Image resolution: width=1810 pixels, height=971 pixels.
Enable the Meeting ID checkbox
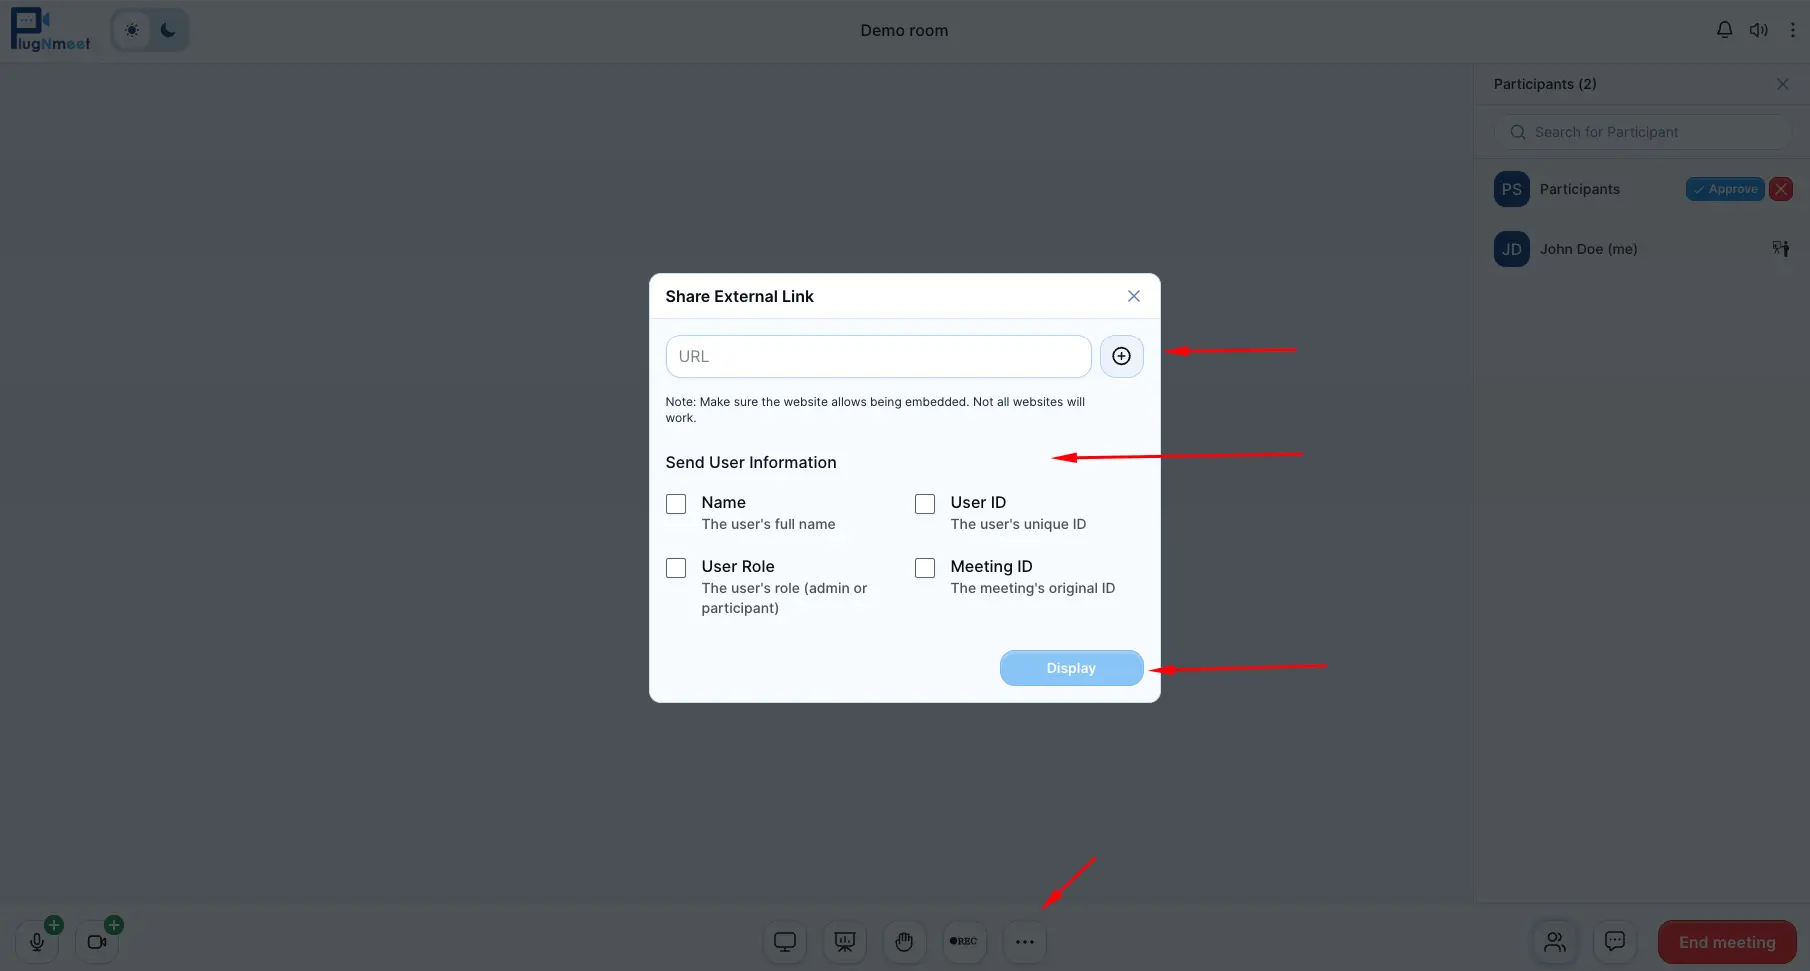tap(924, 567)
